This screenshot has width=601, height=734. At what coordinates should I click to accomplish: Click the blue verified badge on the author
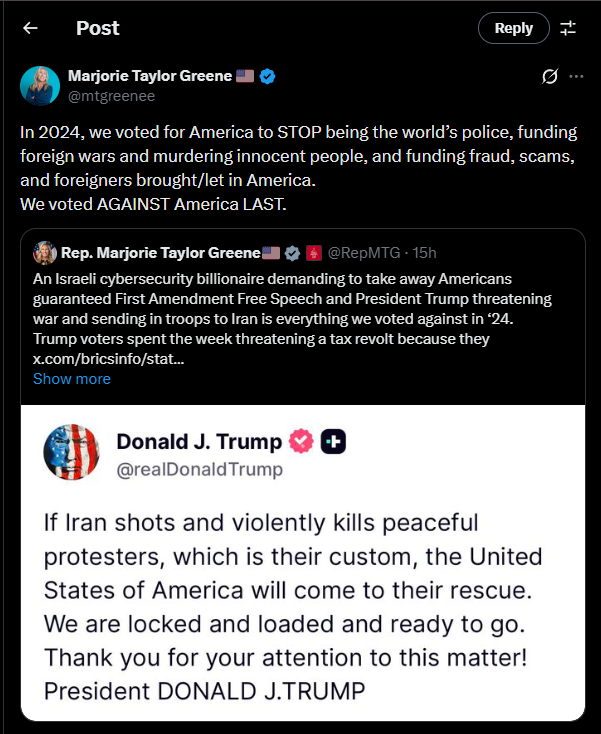pyautogui.click(x=268, y=76)
